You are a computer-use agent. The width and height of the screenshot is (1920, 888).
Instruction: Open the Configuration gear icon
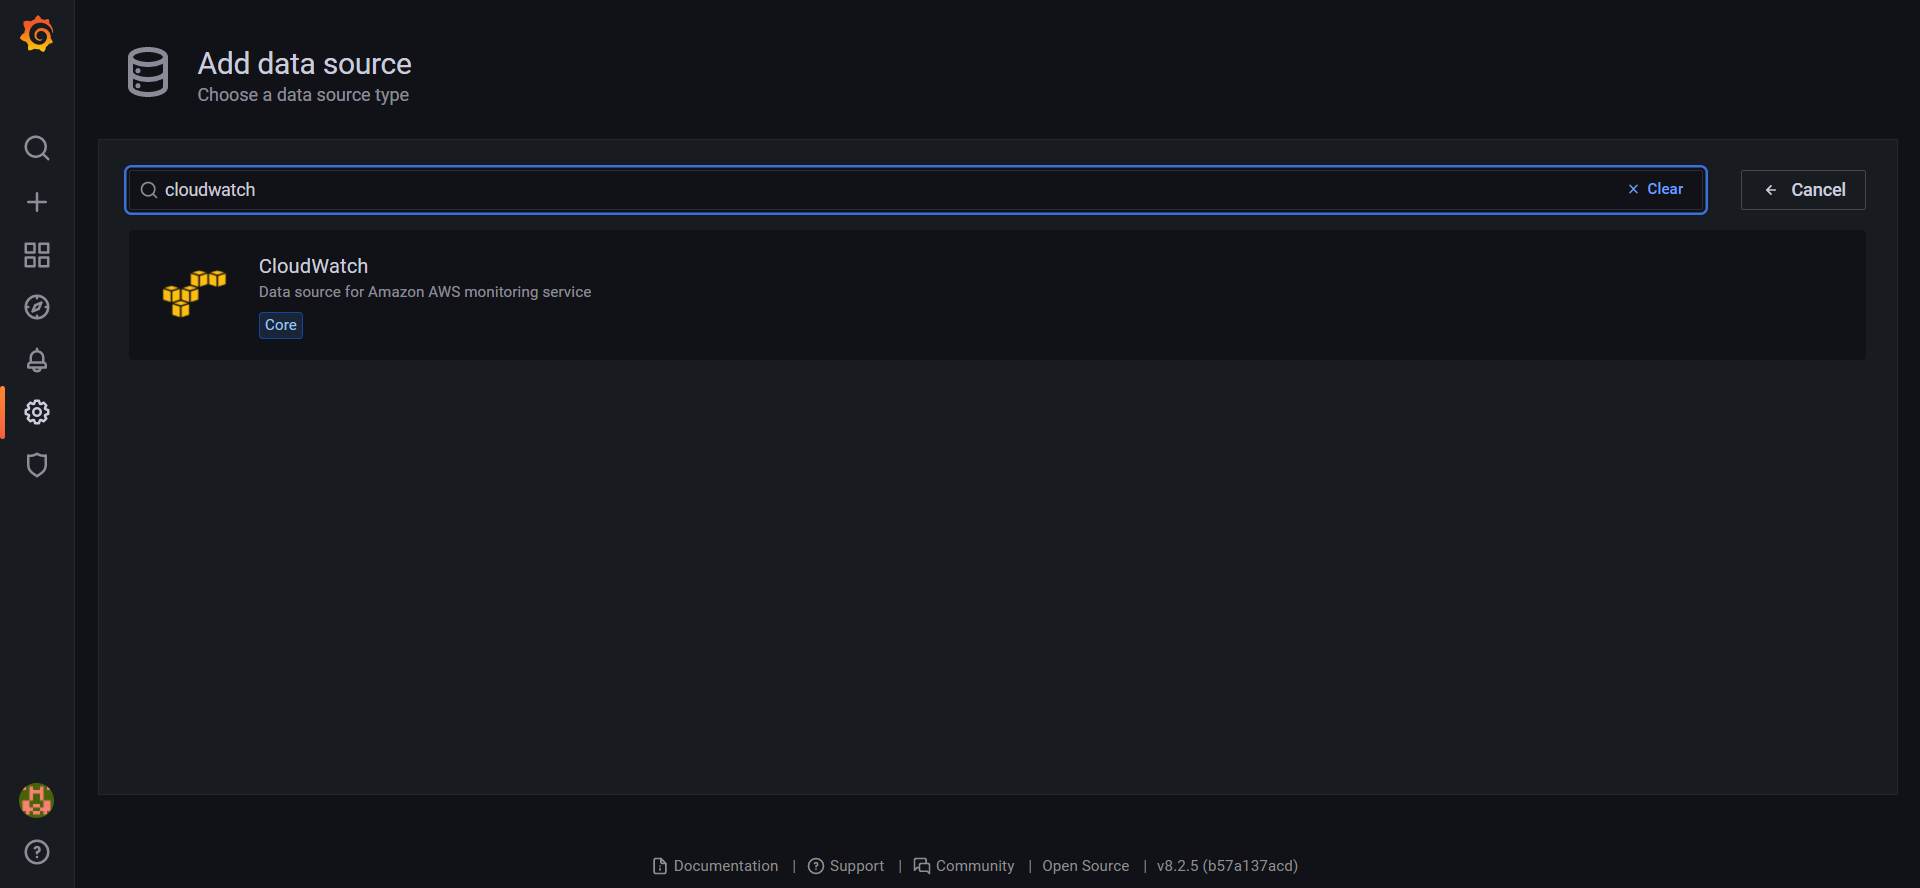(37, 412)
